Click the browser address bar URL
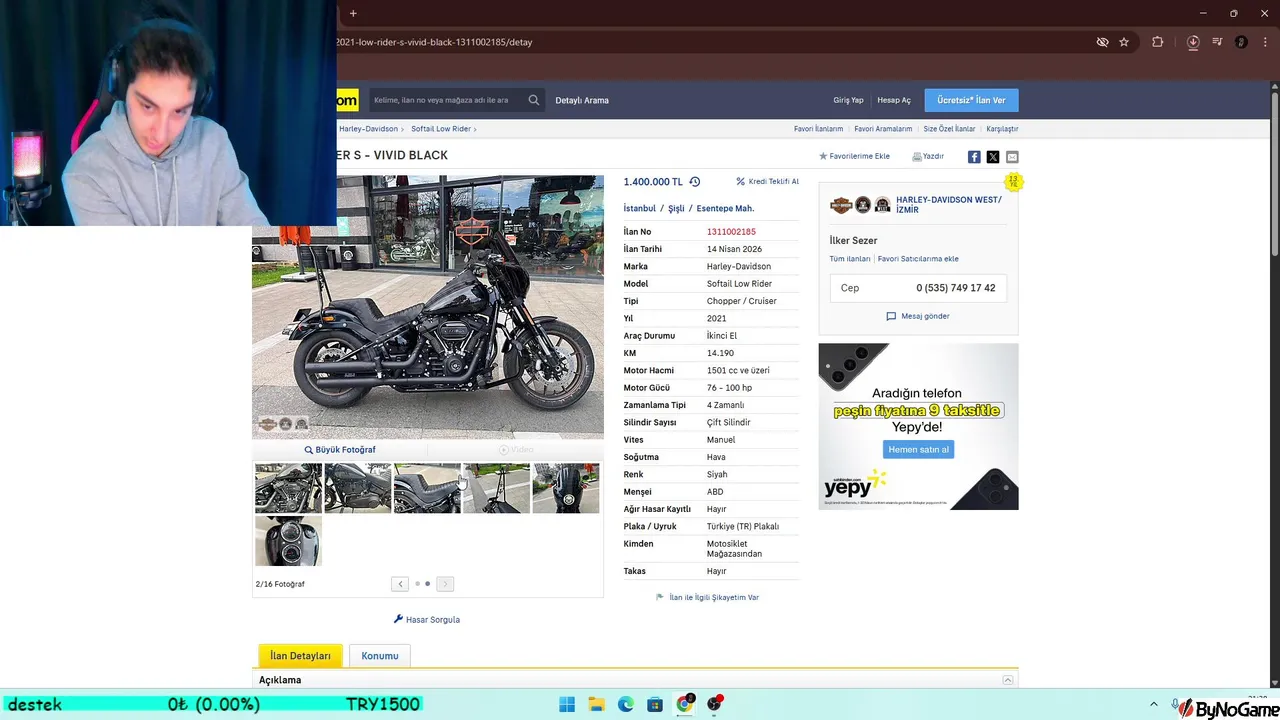The width and height of the screenshot is (1280, 720). coord(434,42)
